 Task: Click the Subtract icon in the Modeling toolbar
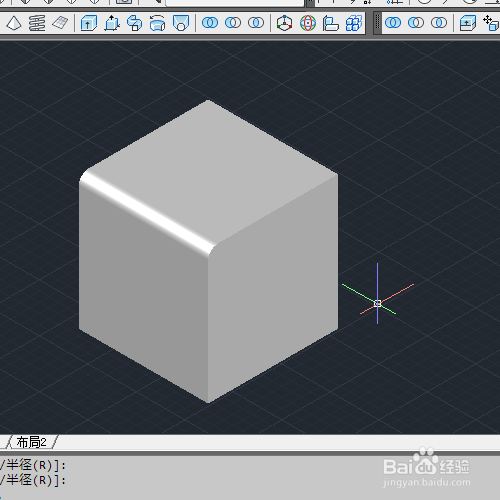coord(233,23)
